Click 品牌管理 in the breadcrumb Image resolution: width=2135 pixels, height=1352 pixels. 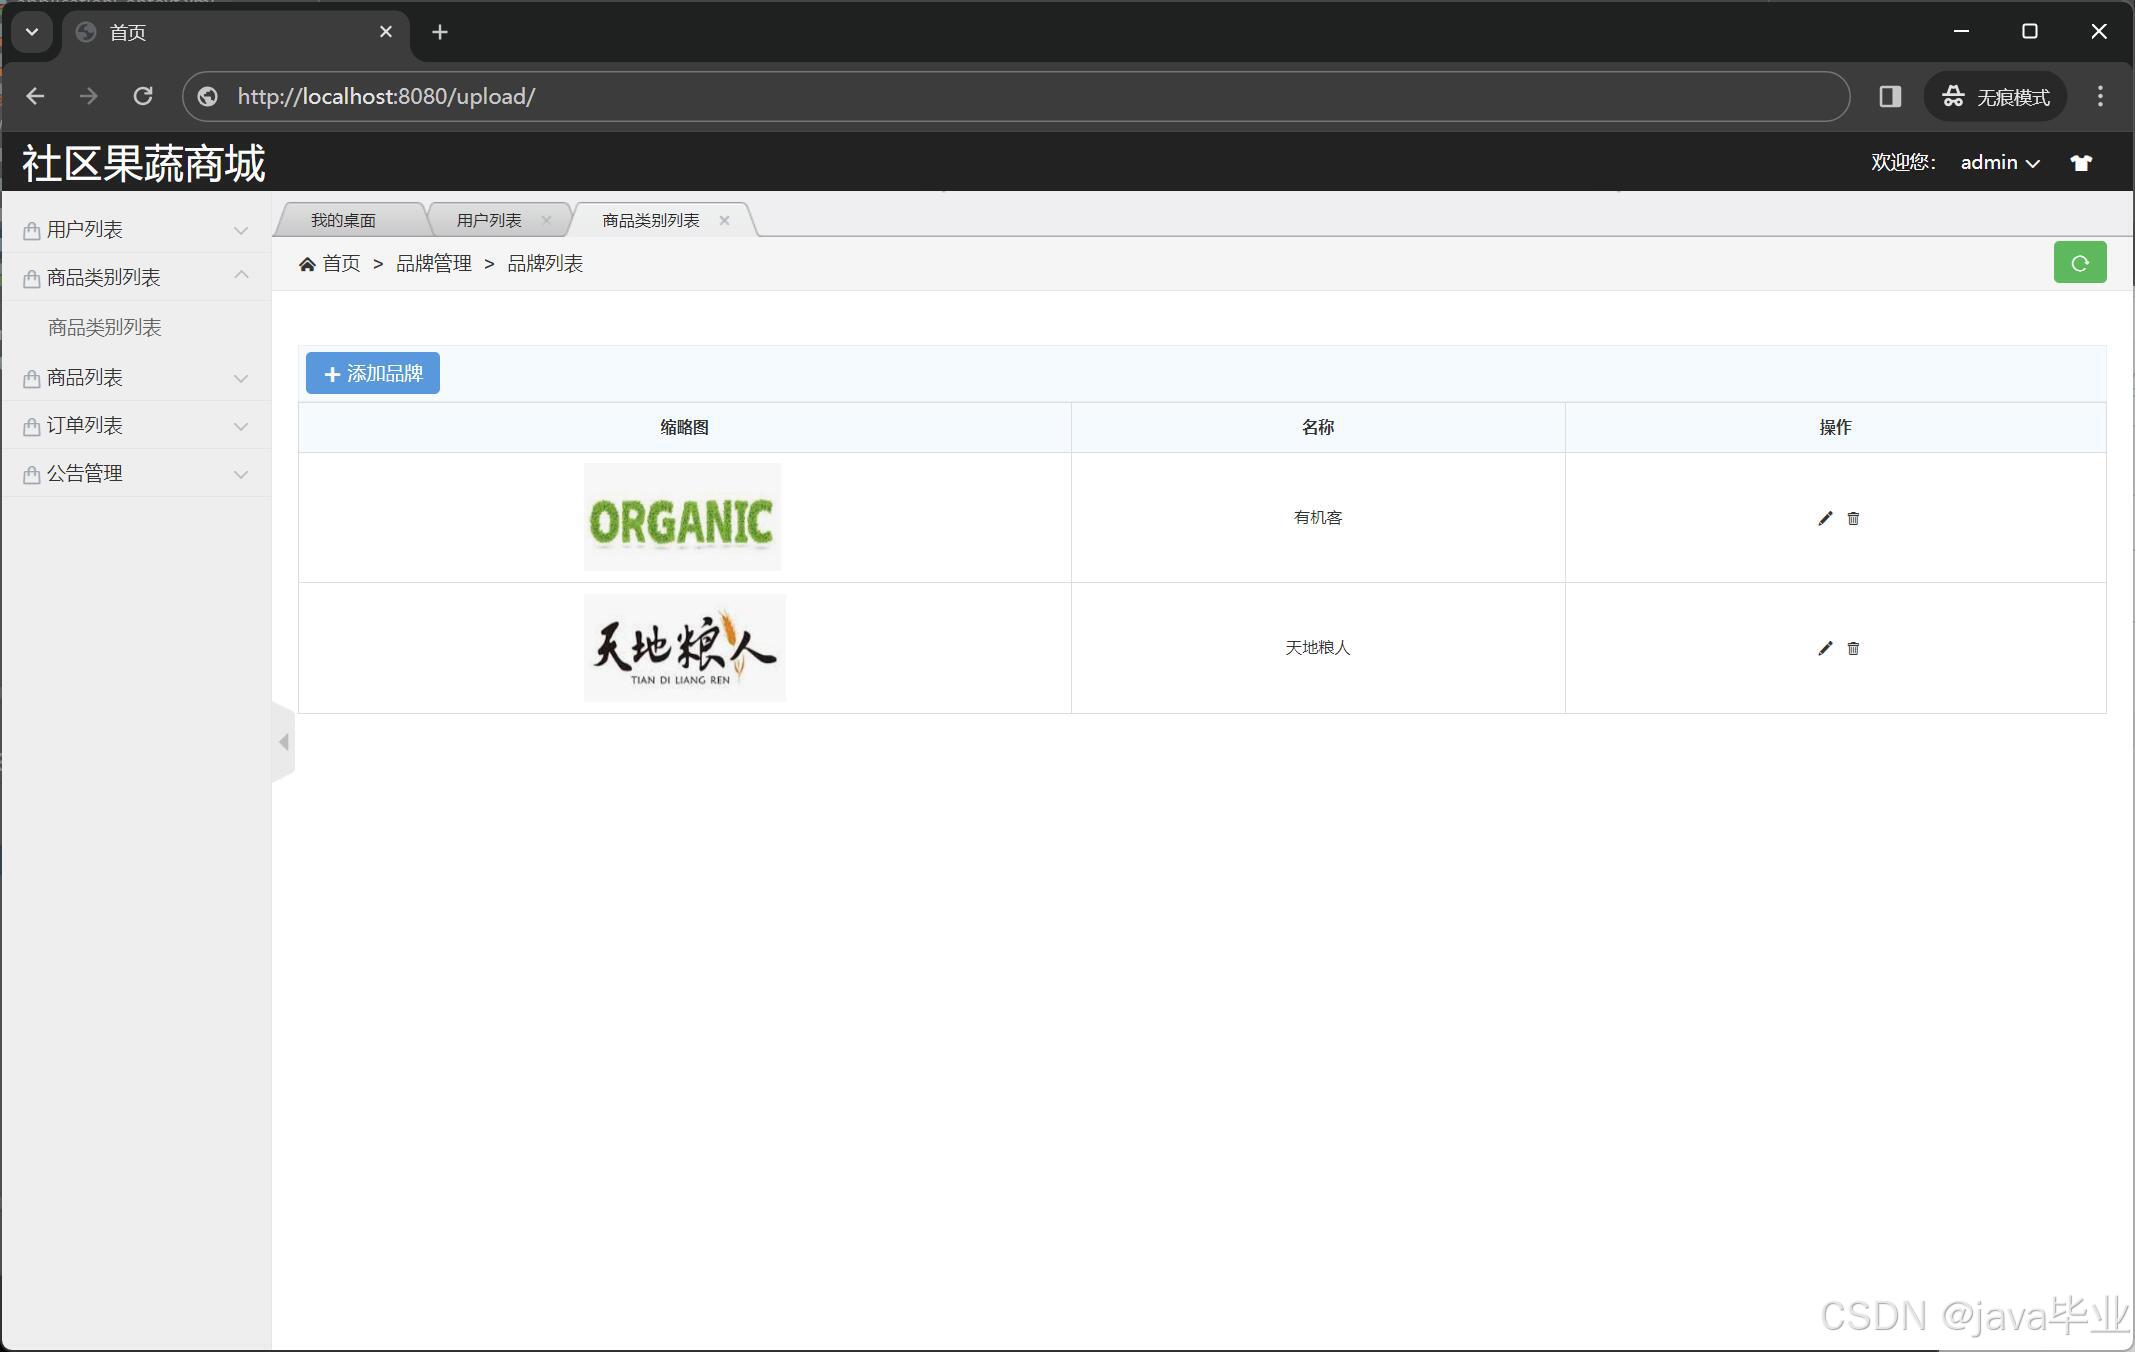coord(434,264)
